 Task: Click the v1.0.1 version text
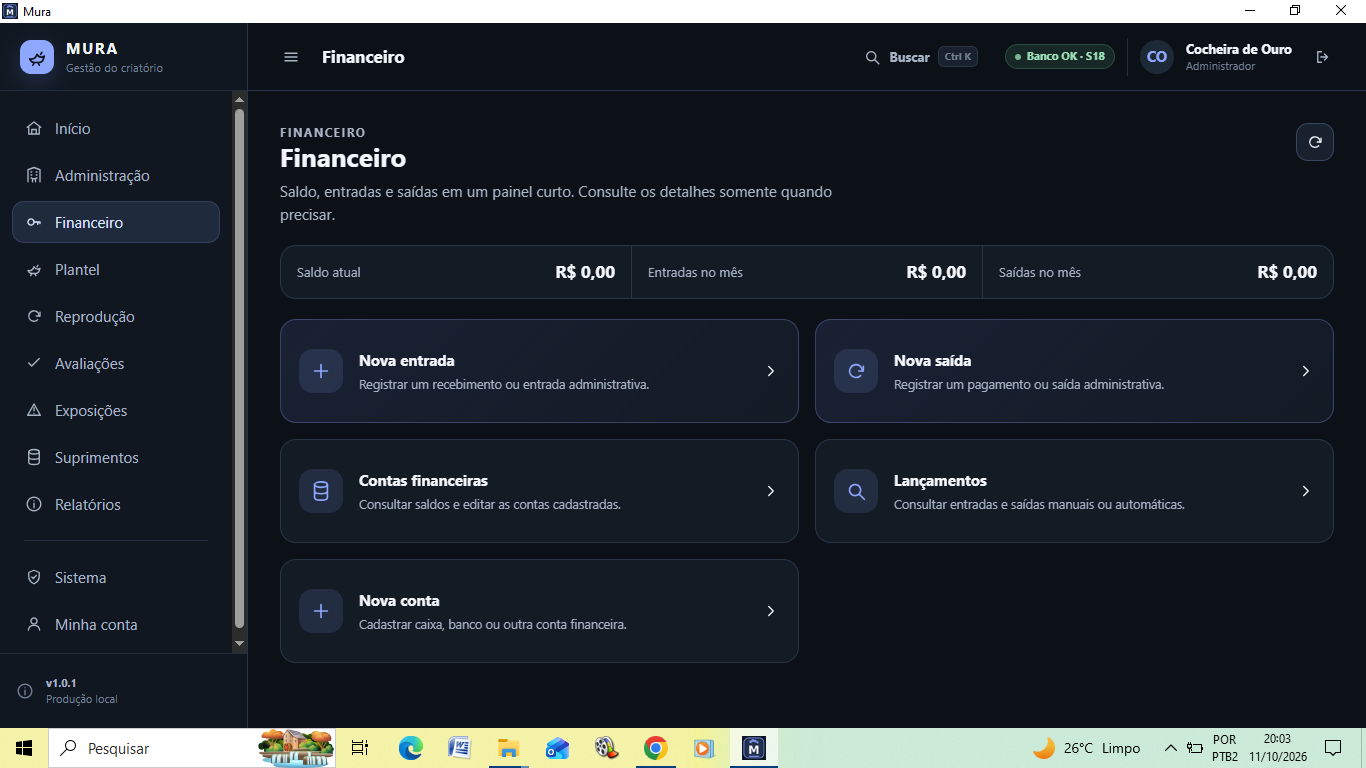61,683
